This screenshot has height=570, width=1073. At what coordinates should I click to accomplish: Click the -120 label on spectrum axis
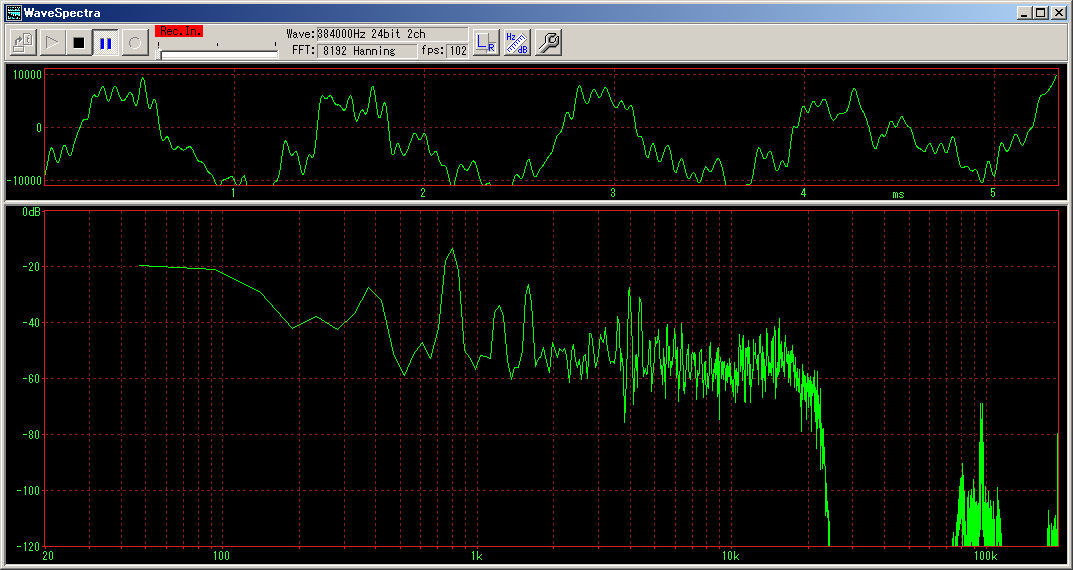pos(29,546)
